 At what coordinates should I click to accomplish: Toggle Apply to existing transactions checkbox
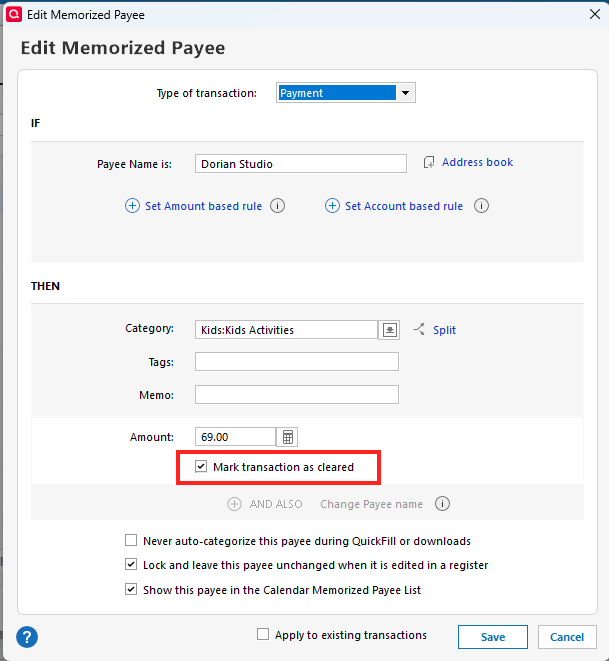coord(263,634)
